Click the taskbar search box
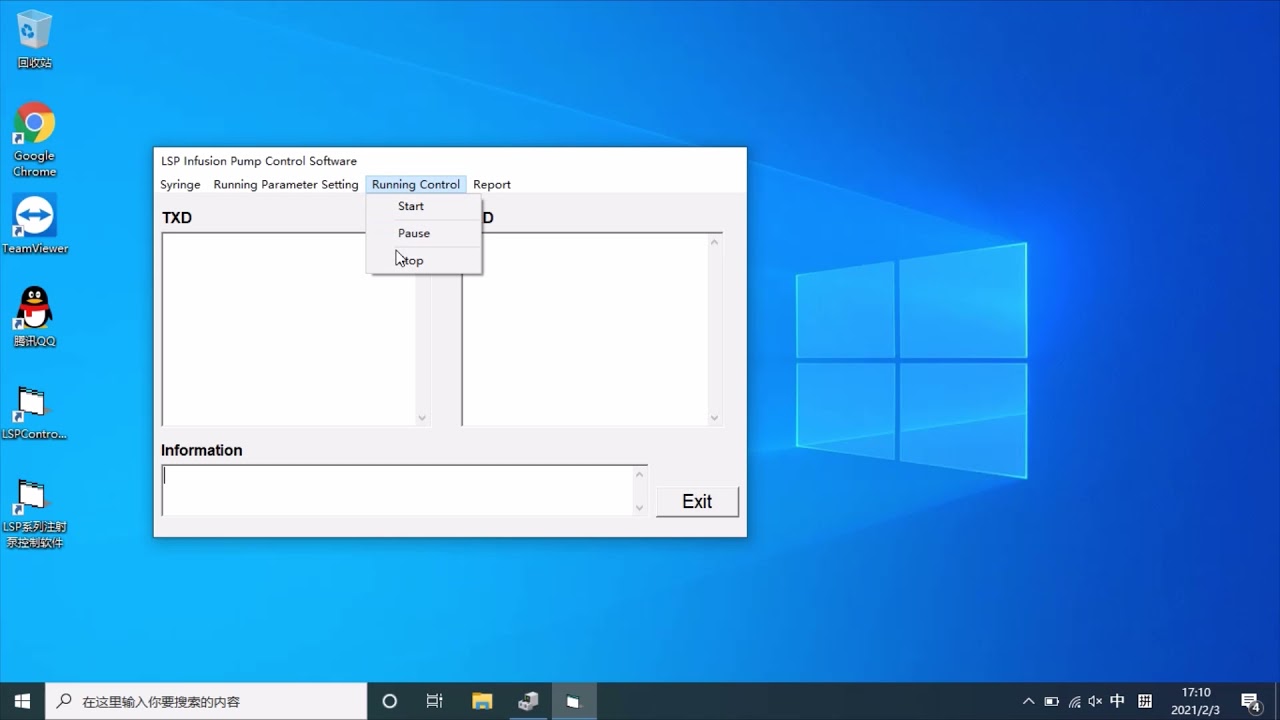1280x720 pixels. (206, 701)
